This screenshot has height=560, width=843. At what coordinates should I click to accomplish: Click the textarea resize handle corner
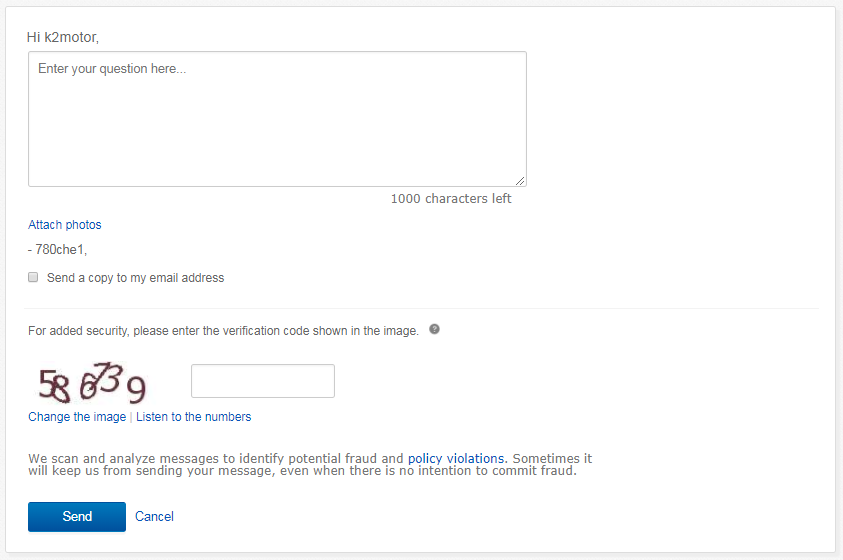(x=520, y=181)
